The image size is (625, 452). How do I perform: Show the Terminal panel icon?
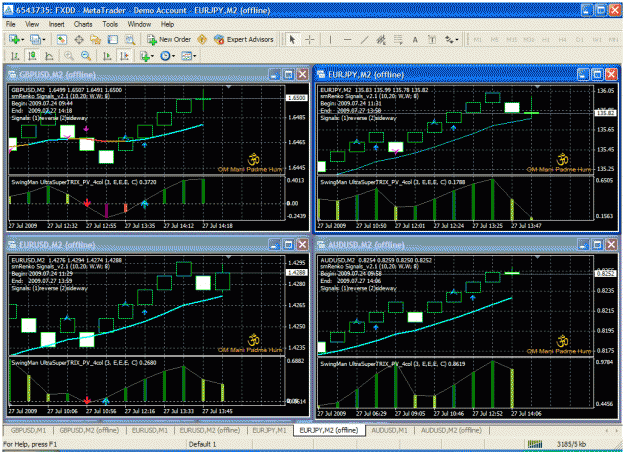pos(113,39)
